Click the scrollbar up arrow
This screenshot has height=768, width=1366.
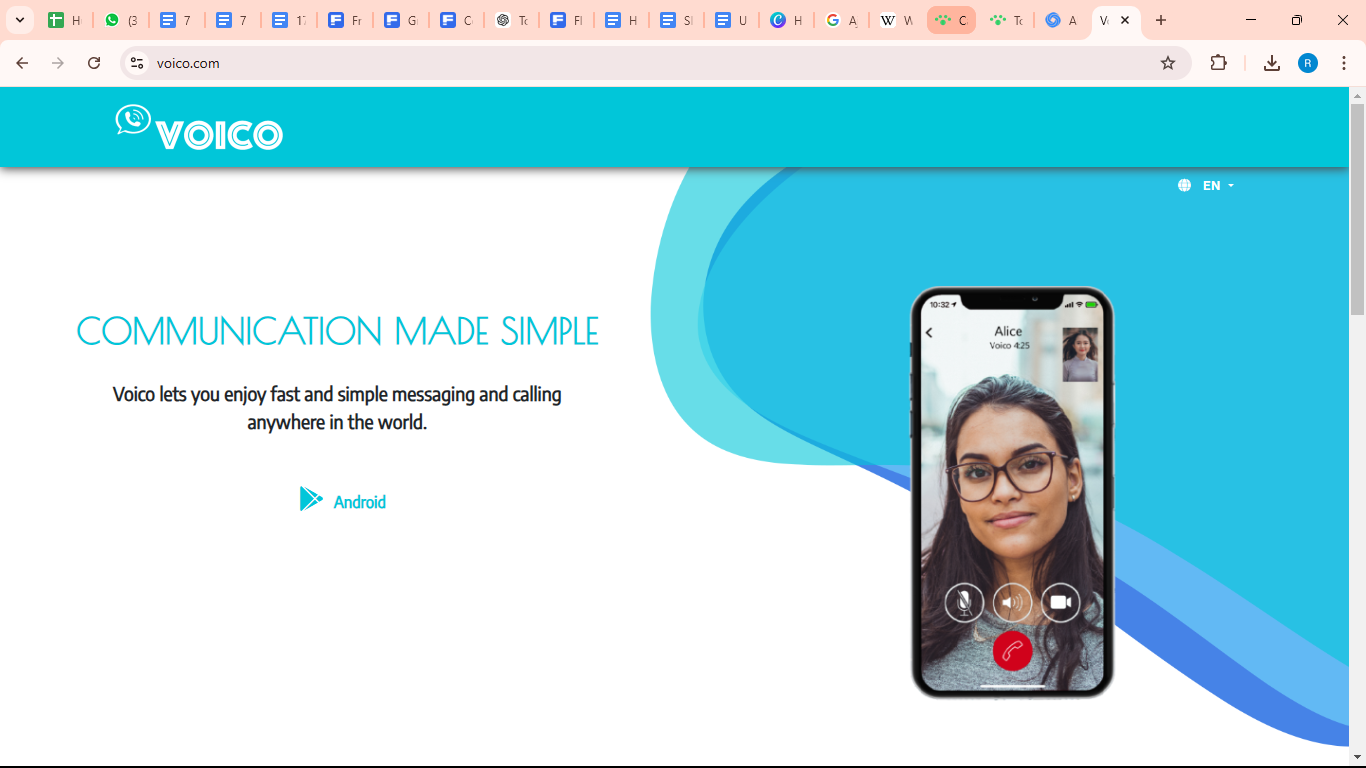tap(1357, 95)
